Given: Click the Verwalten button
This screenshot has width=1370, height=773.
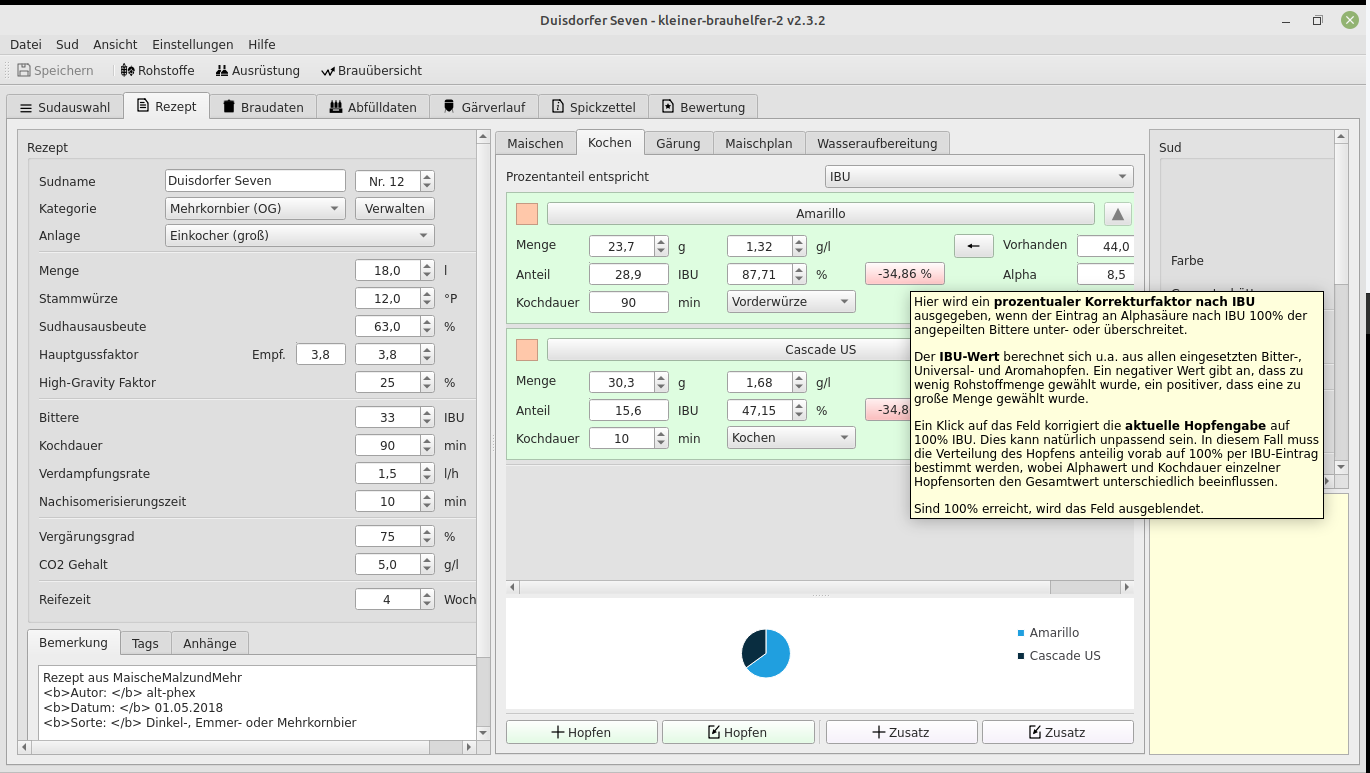Looking at the screenshot, I should [x=394, y=209].
